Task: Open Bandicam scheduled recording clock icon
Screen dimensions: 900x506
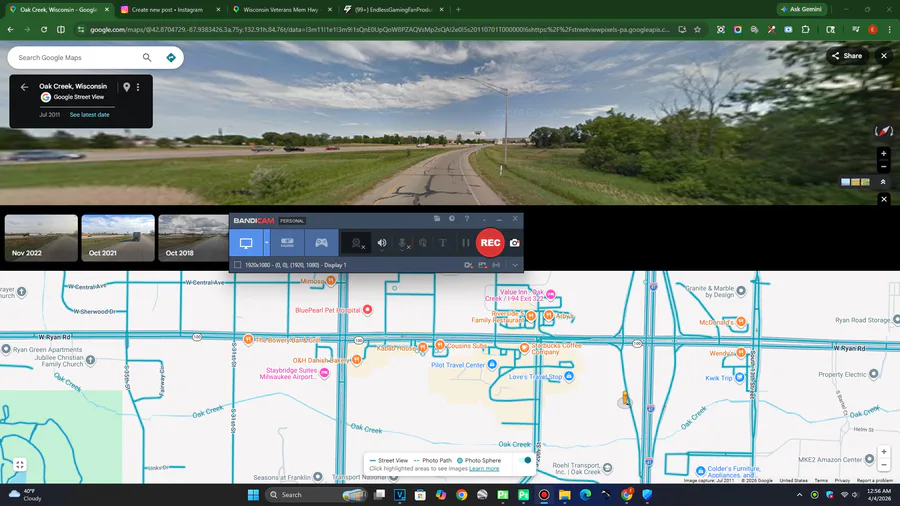Action: (452, 219)
